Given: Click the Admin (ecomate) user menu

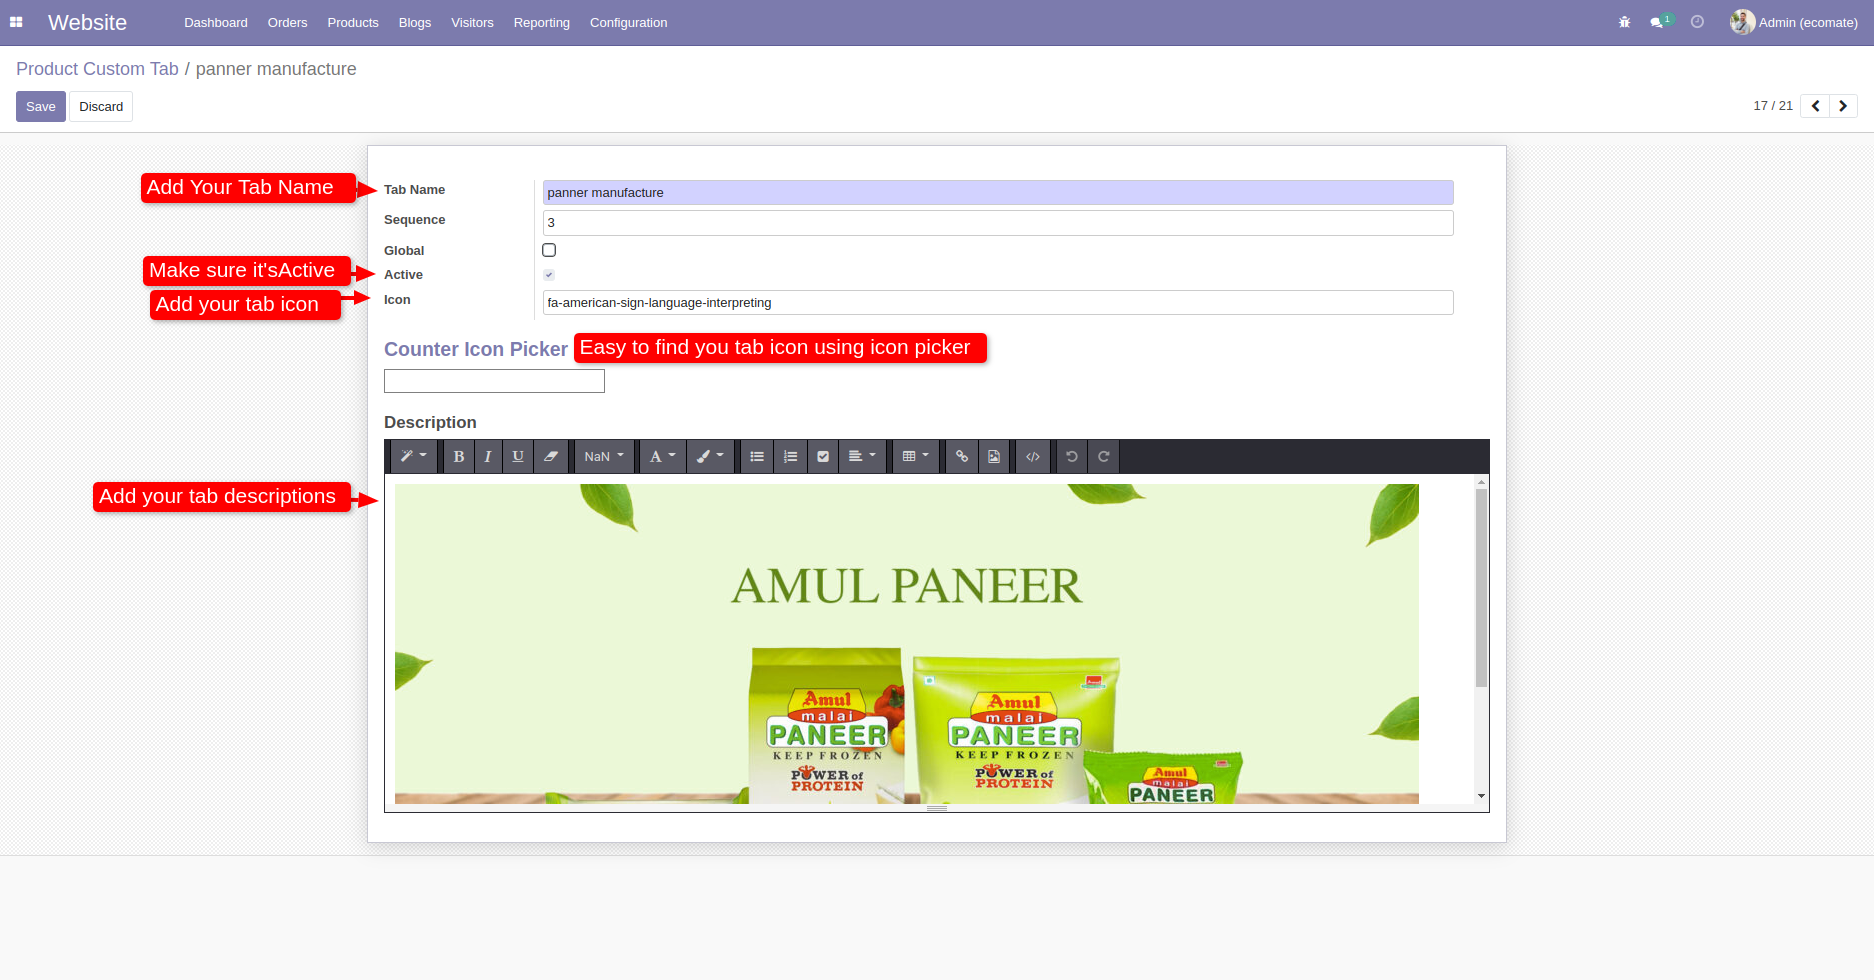Looking at the screenshot, I should tap(1795, 22).
